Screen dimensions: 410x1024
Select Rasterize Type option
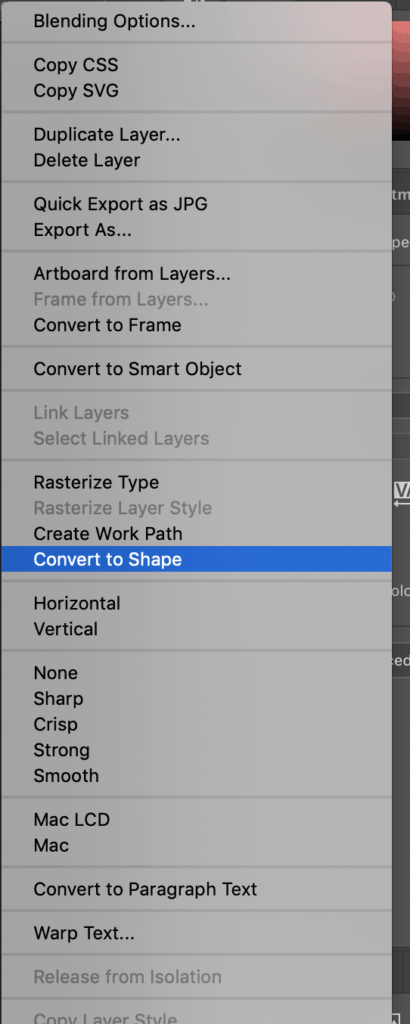(196, 483)
